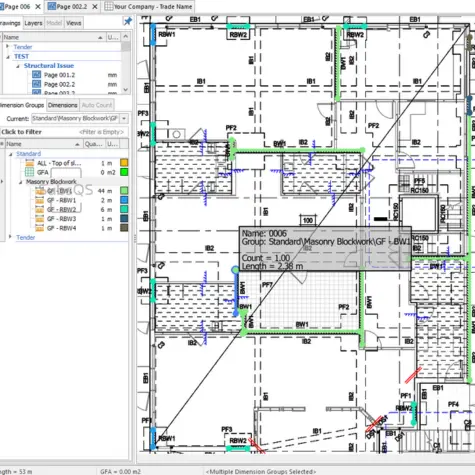Click the GFA area grid icon
Screen dimensions: 475x475
coord(30,172)
